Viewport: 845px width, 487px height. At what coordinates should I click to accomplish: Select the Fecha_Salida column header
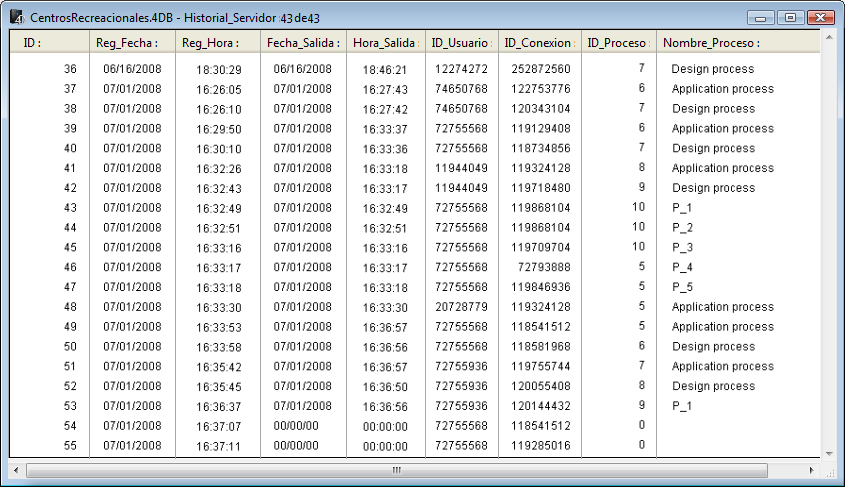(x=303, y=43)
